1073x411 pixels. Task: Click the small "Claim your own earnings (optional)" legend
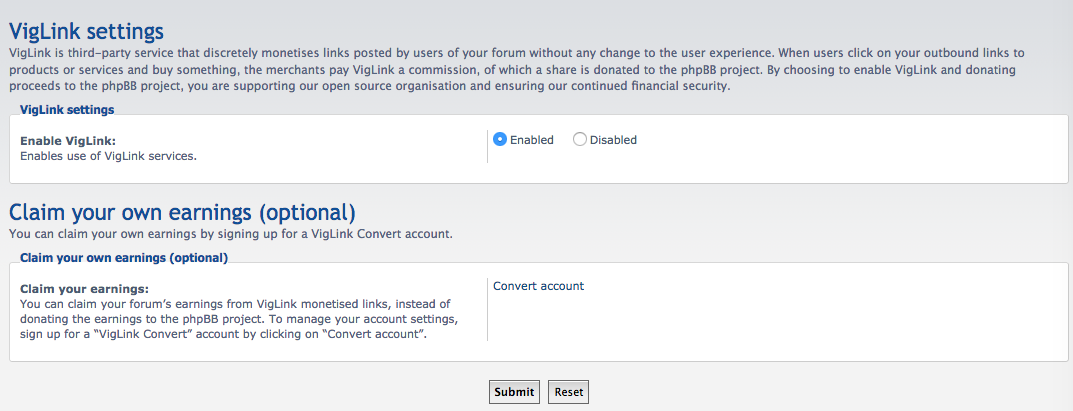124,257
